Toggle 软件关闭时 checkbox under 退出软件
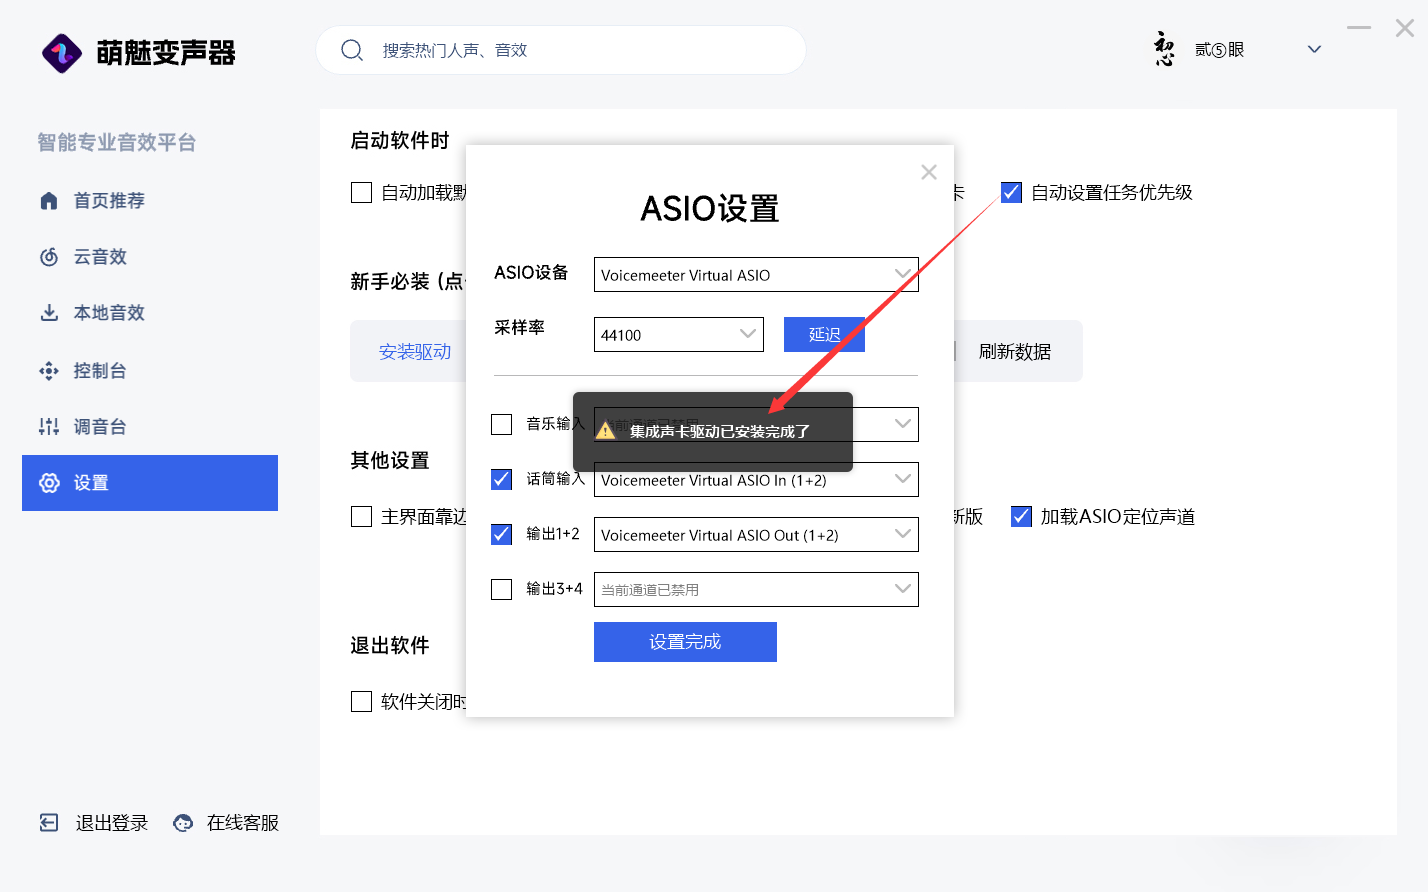The width and height of the screenshot is (1428, 892). 362,701
